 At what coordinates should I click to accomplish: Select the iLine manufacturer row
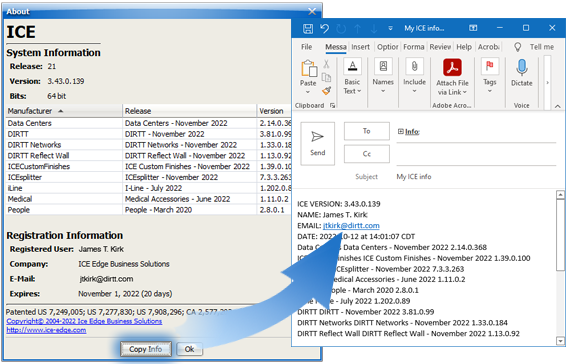coord(149,188)
